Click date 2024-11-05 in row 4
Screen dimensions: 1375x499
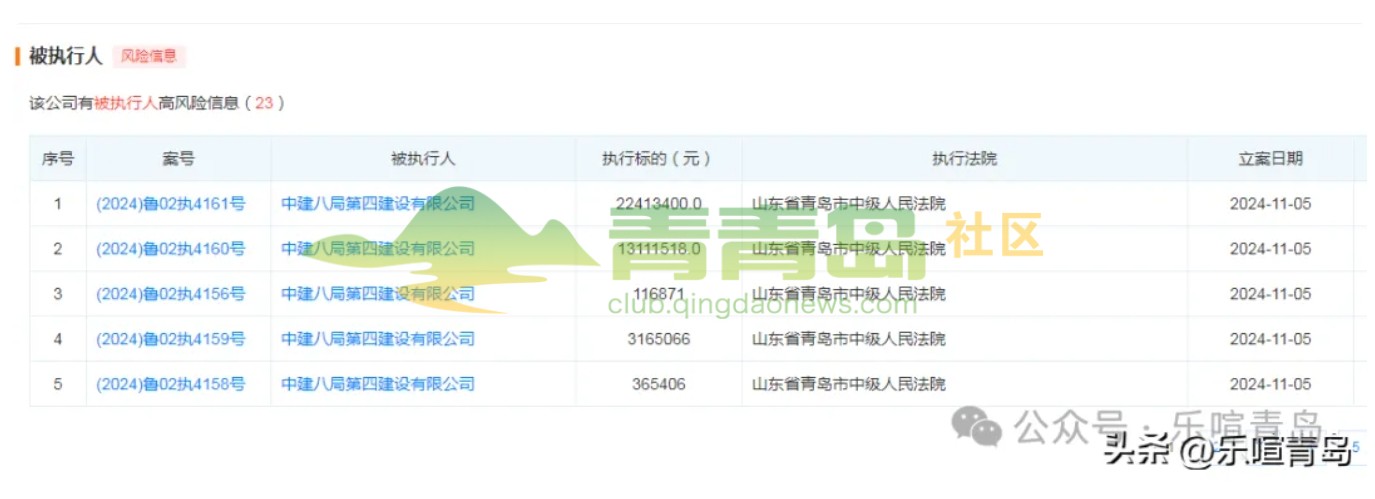(x=1270, y=339)
